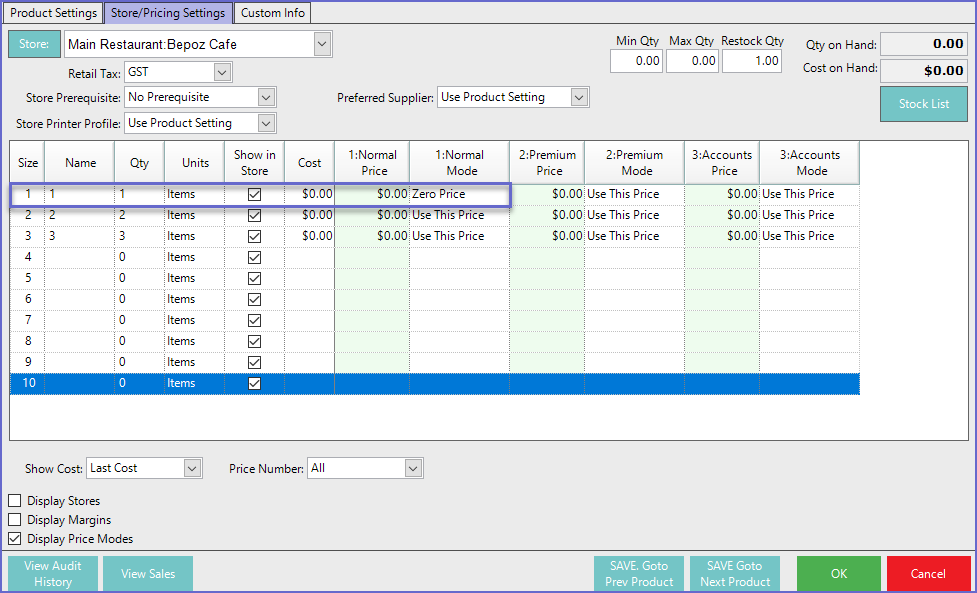
Task: Switch to the Product Settings tab
Action: click(x=53, y=13)
